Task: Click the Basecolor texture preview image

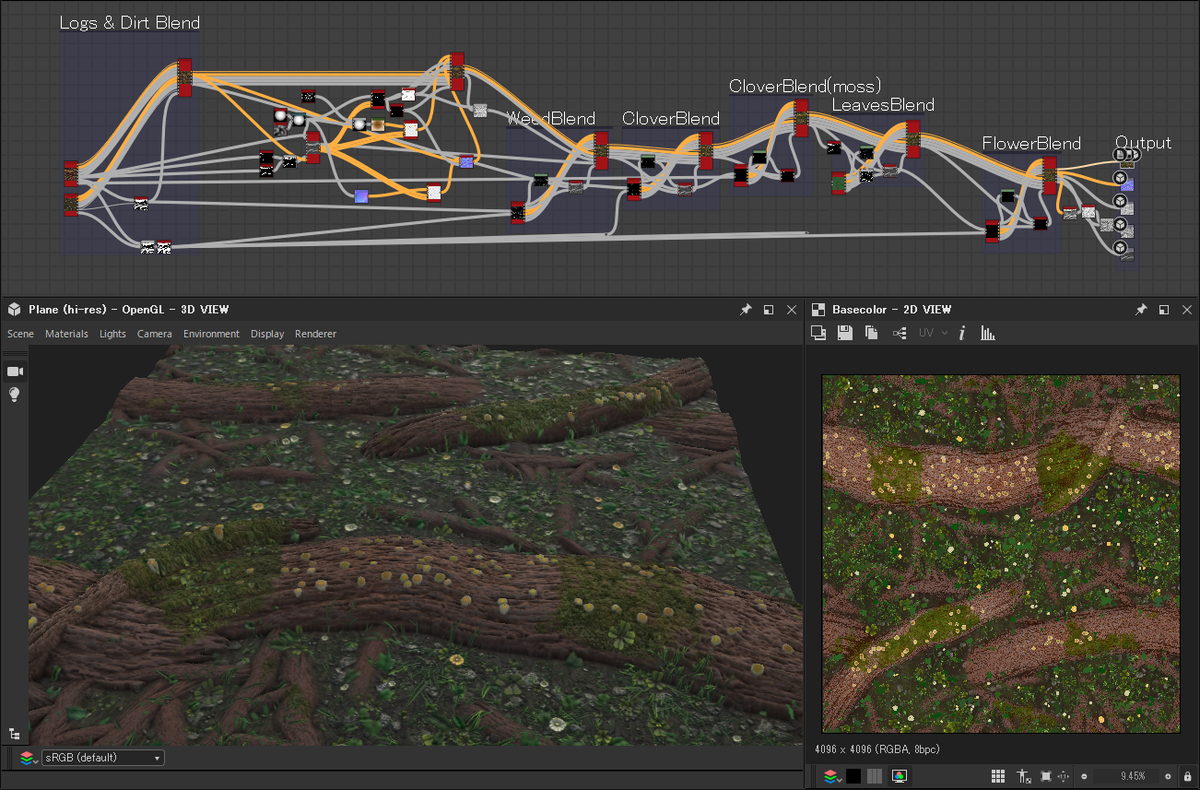Action: 1001,554
